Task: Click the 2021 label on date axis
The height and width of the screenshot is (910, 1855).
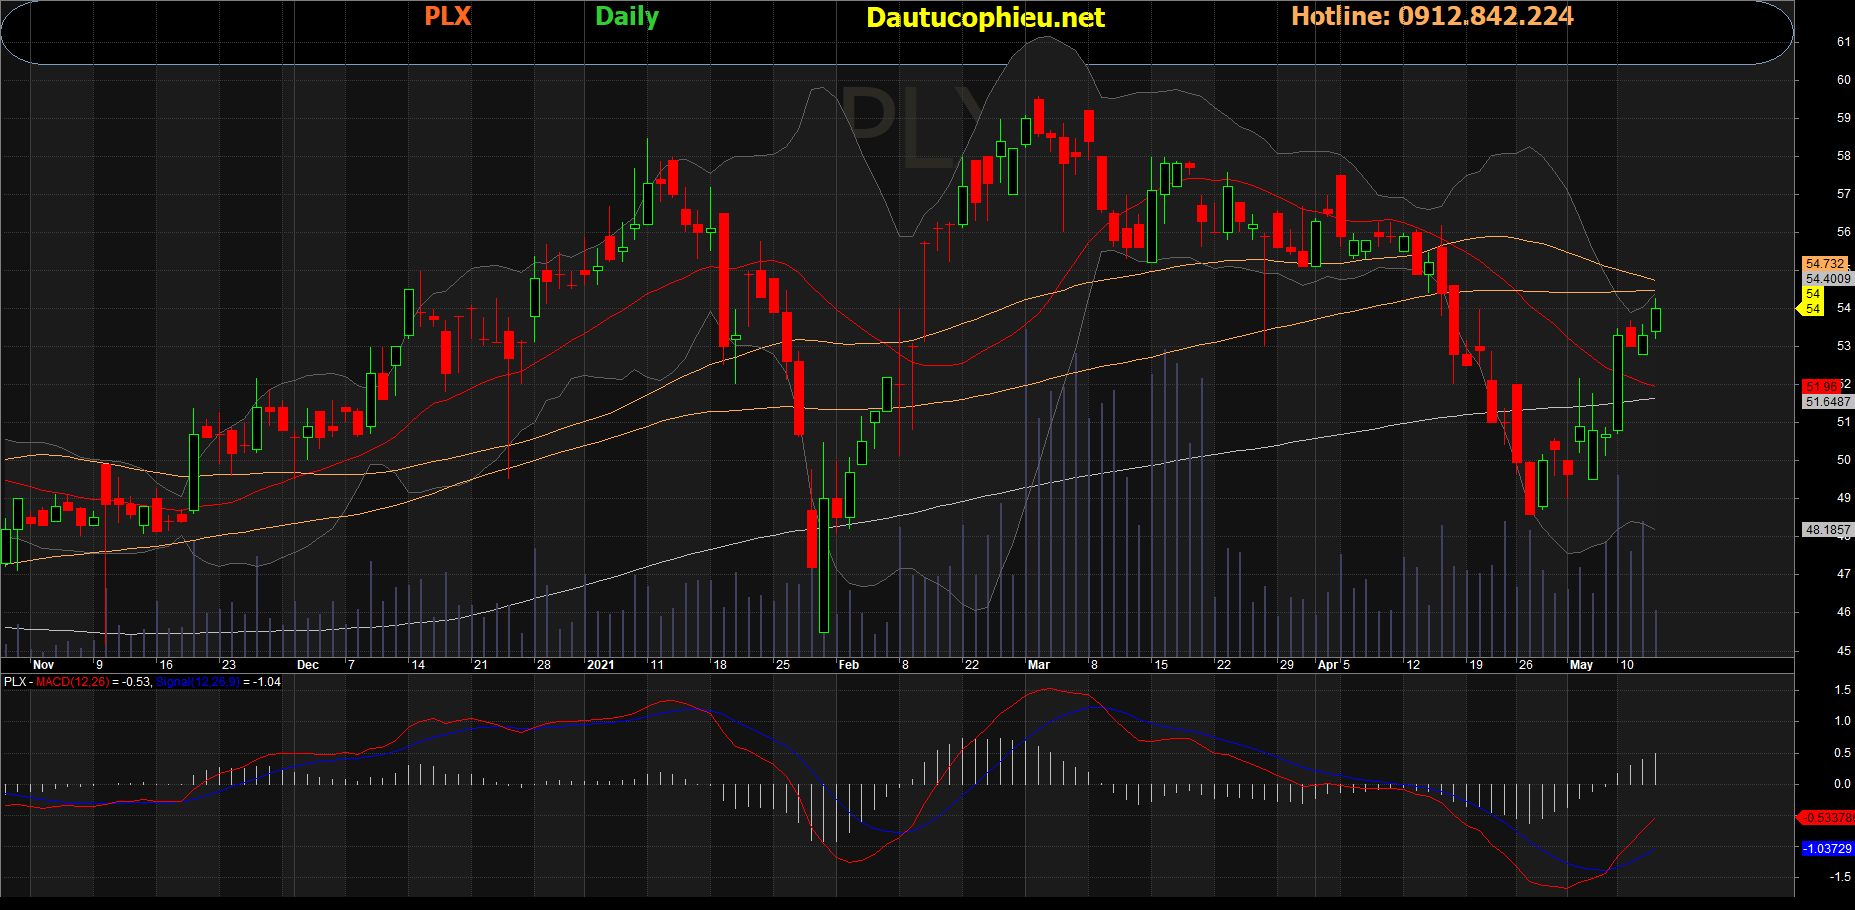Action: pos(600,665)
